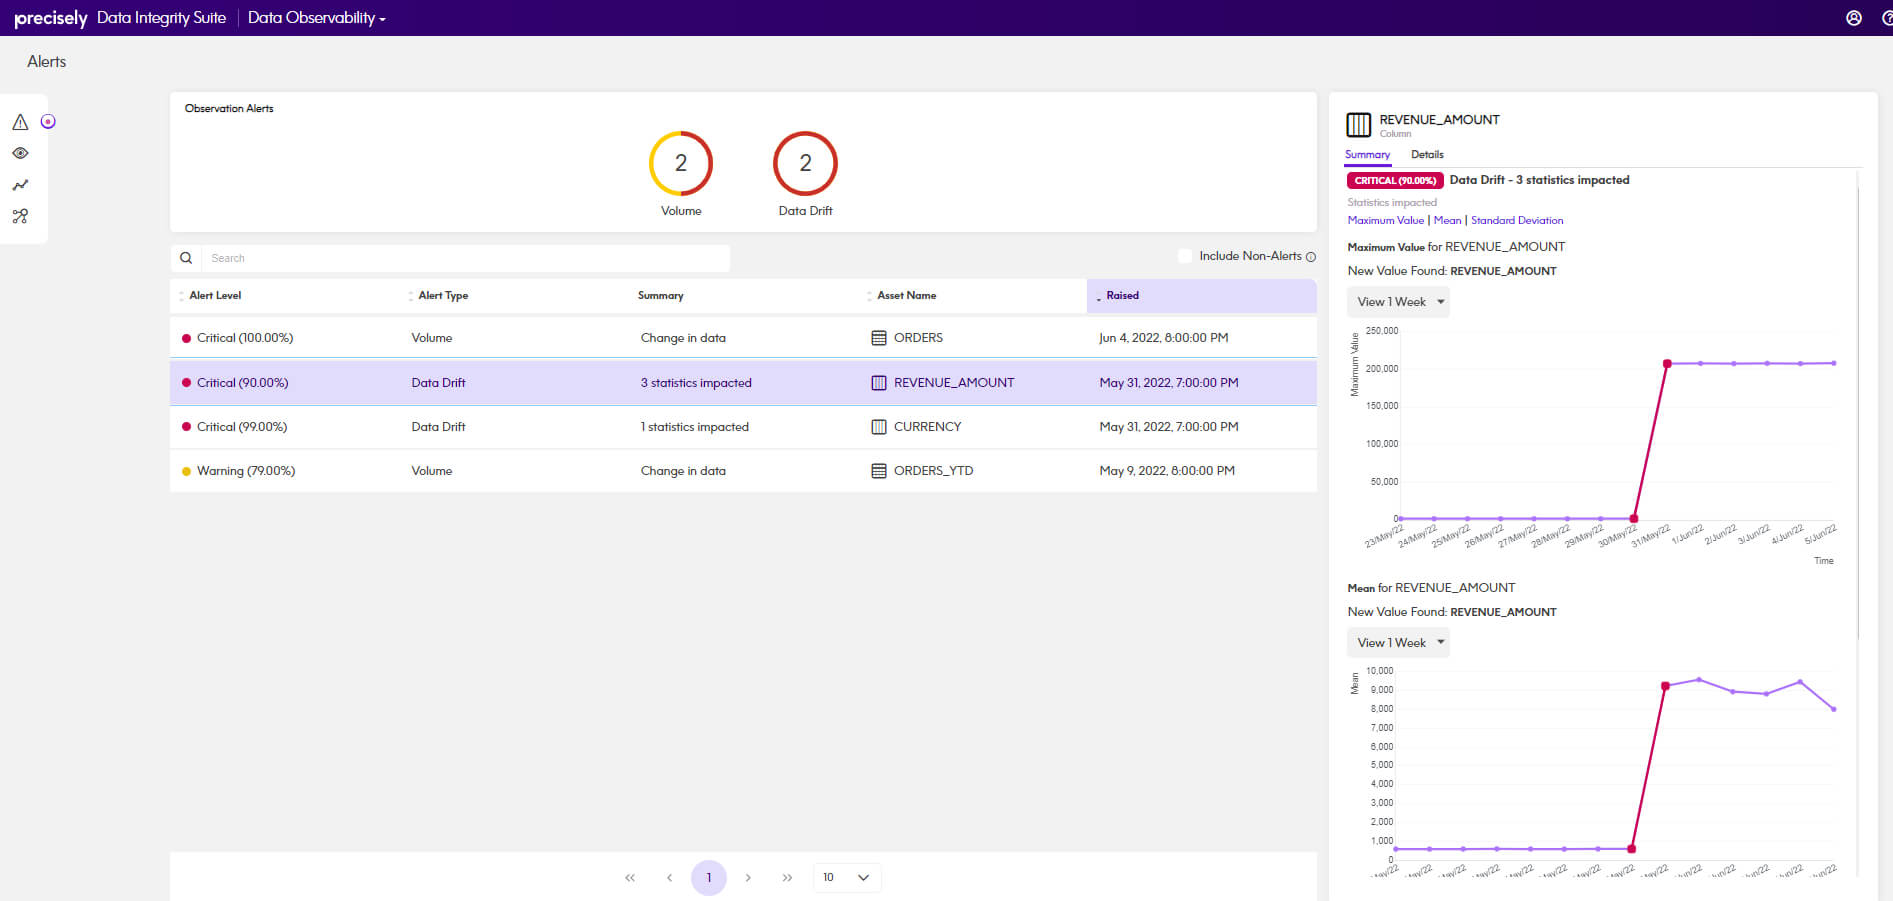Viewport: 1893px width, 901px height.
Task: Open View 1 Week dropdown for Mean chart
Action: click(1399, 643)
